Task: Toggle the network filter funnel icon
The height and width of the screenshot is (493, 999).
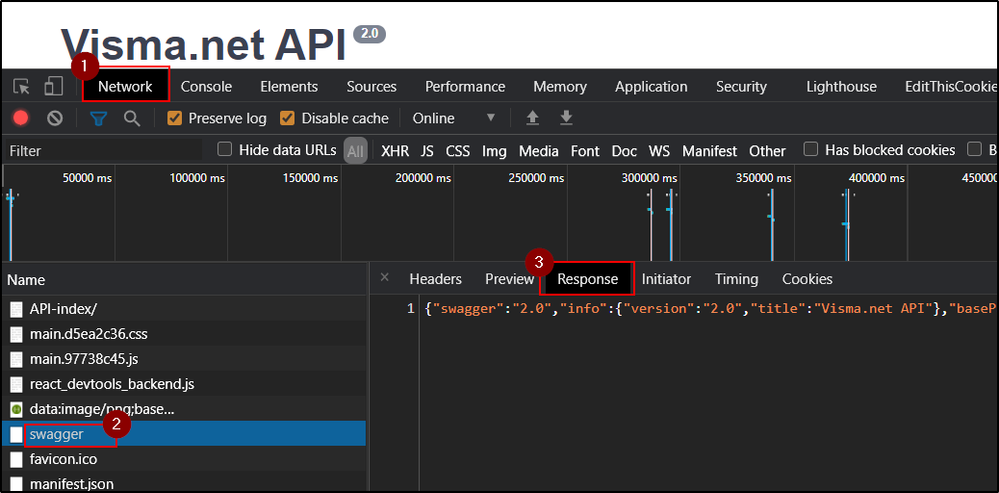Action: (x=98, y=118)
